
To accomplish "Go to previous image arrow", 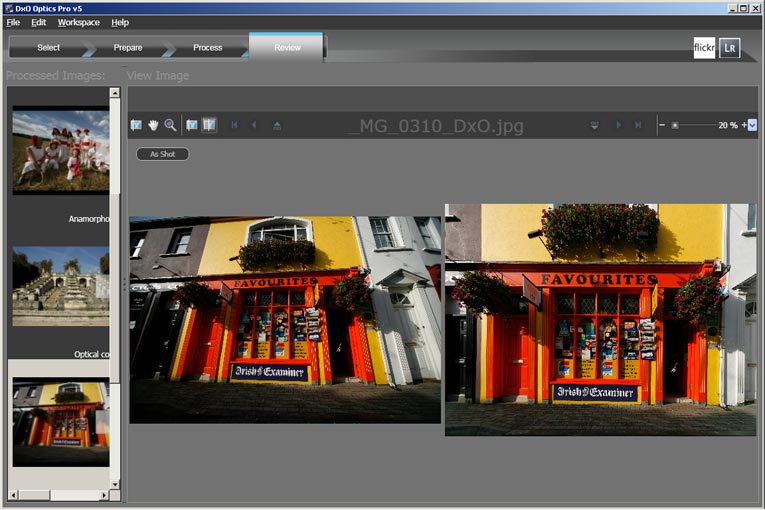I will point(253,125).
